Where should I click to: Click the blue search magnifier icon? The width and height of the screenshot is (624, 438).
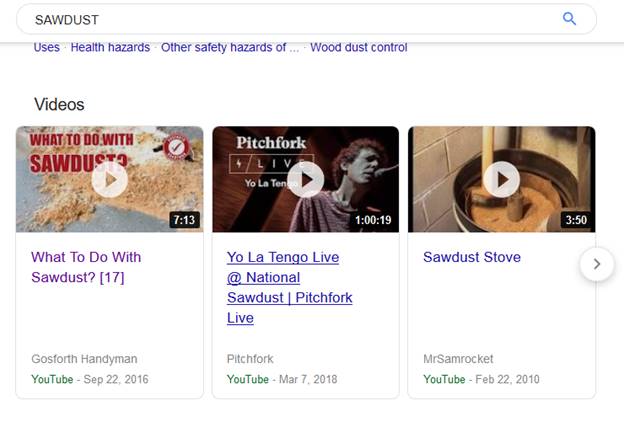[x=570, y=19]
